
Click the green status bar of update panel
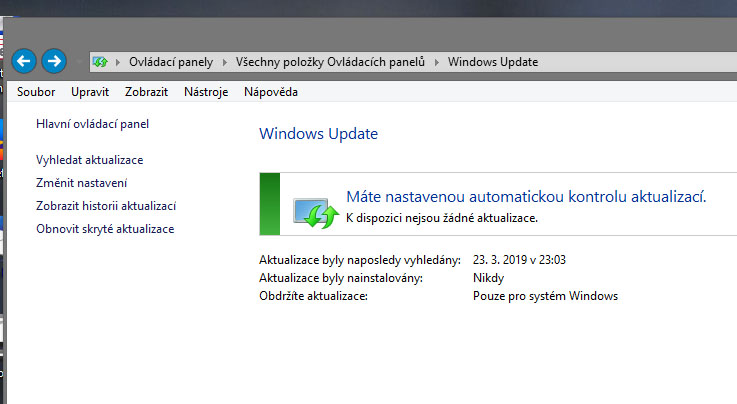click(270, 204)
